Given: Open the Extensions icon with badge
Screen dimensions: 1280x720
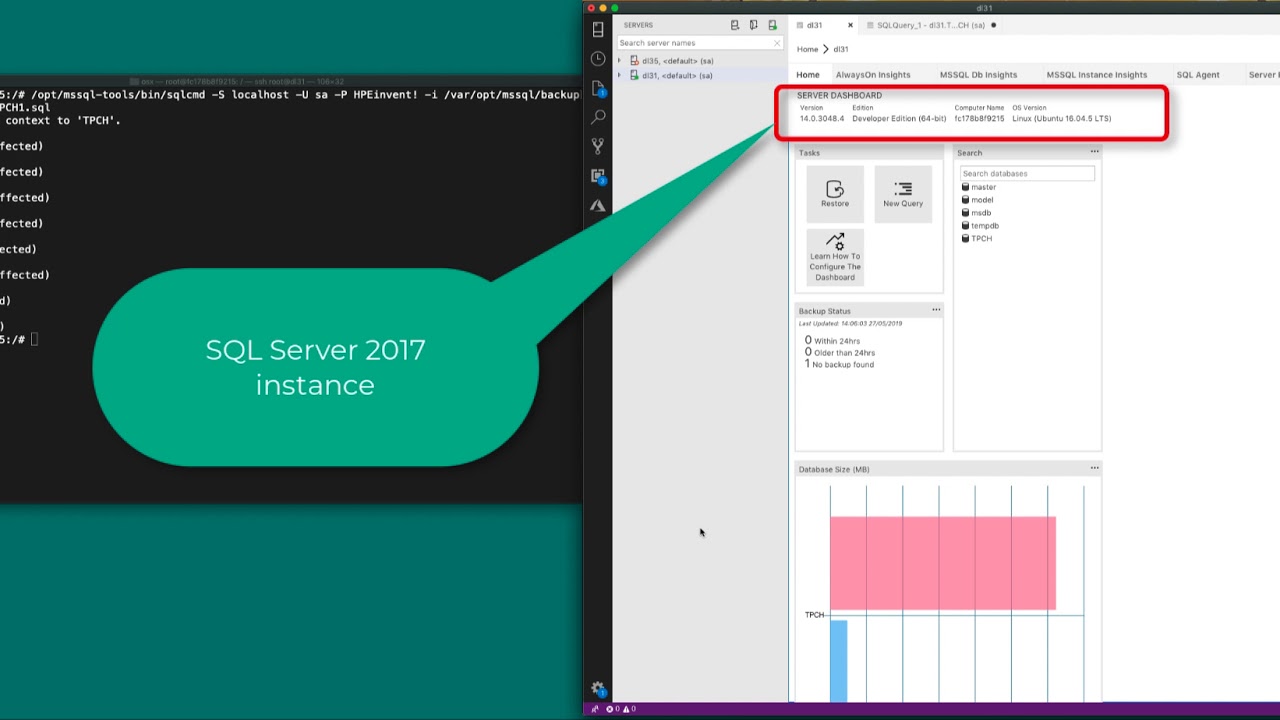Looking at the screenshot, I should [x=598, y=176].
